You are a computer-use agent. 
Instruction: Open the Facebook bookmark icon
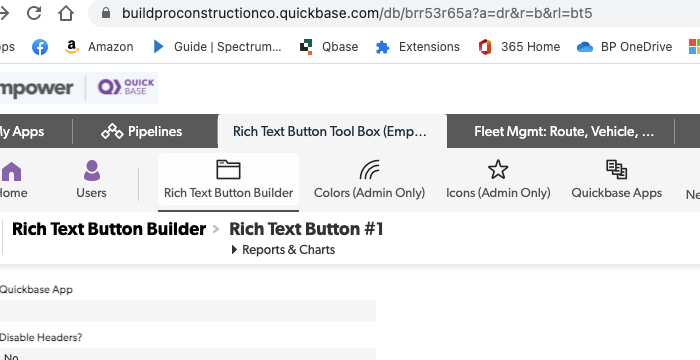coord(40,46)
